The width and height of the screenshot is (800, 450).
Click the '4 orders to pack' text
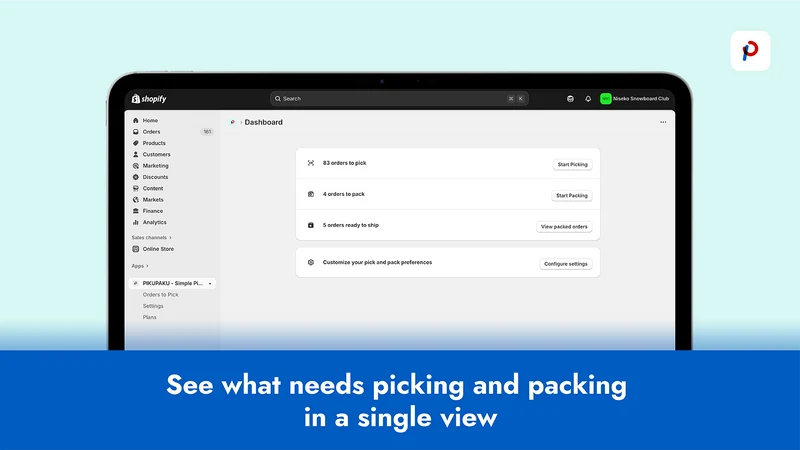point(343,194)
